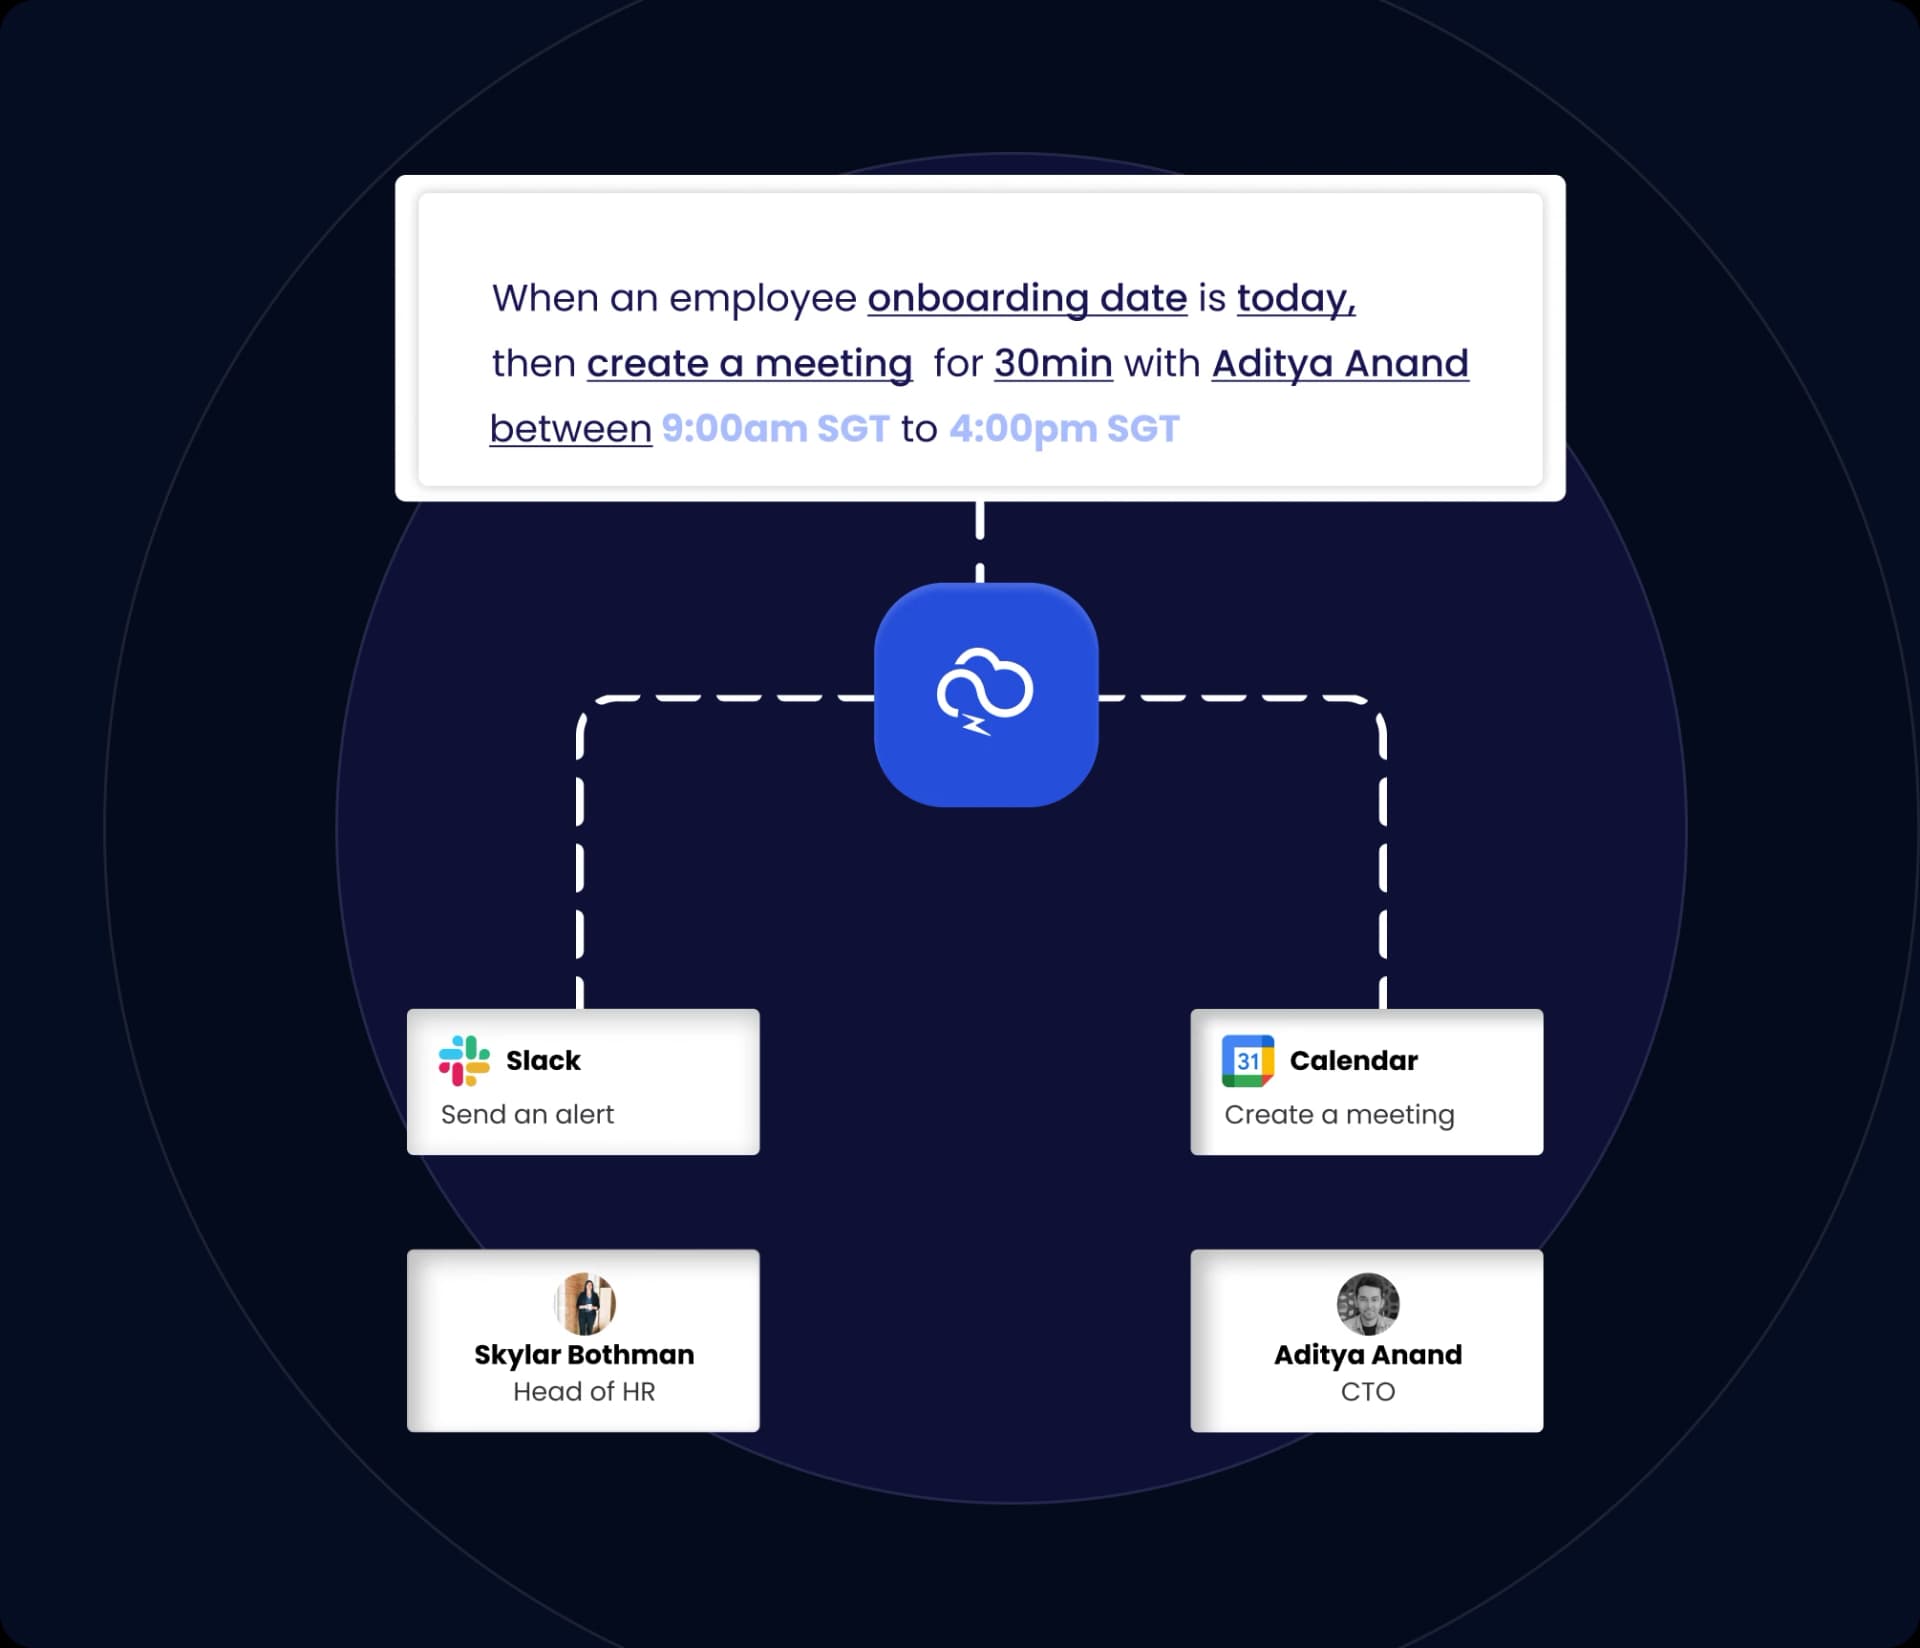This screenshot has height=1648, width=1920.
Task: Toggle the employee onboarding trigger condition
Action: click(1011, 294)
